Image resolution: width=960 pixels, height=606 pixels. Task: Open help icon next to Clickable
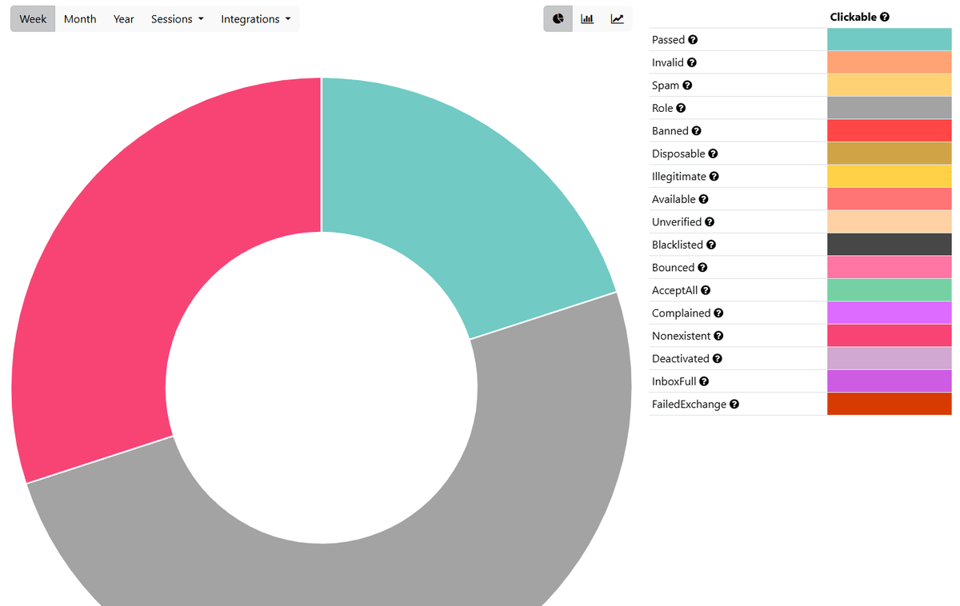pyautogui.click(x=885, y=17)
